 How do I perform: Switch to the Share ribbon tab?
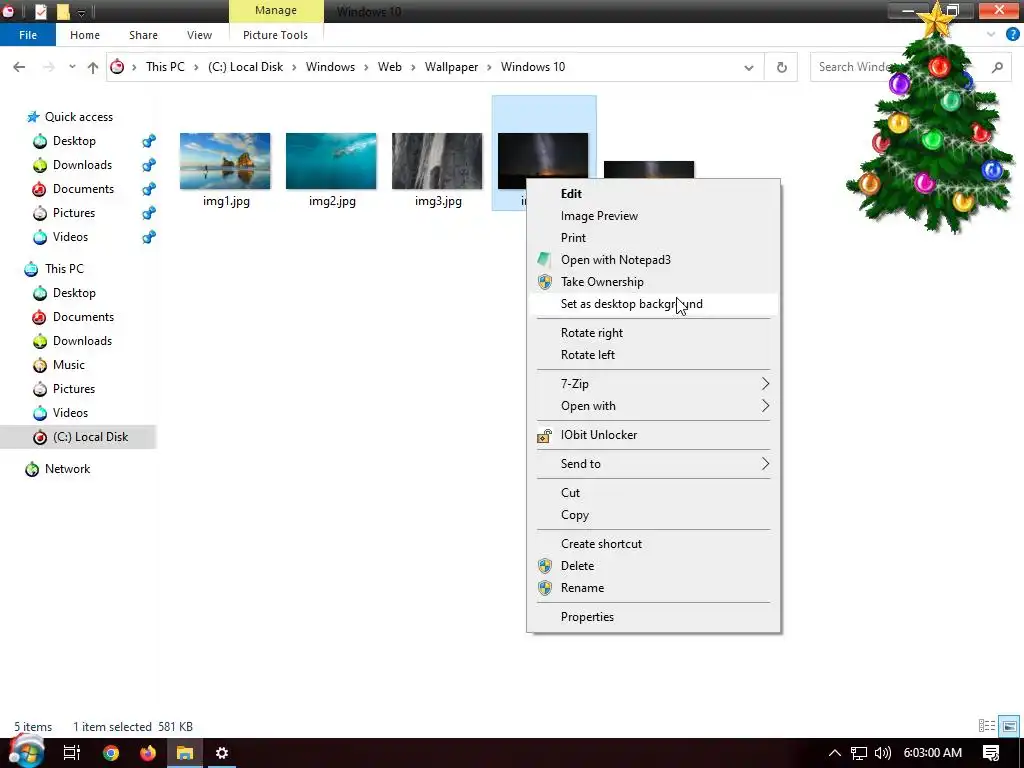143,35
